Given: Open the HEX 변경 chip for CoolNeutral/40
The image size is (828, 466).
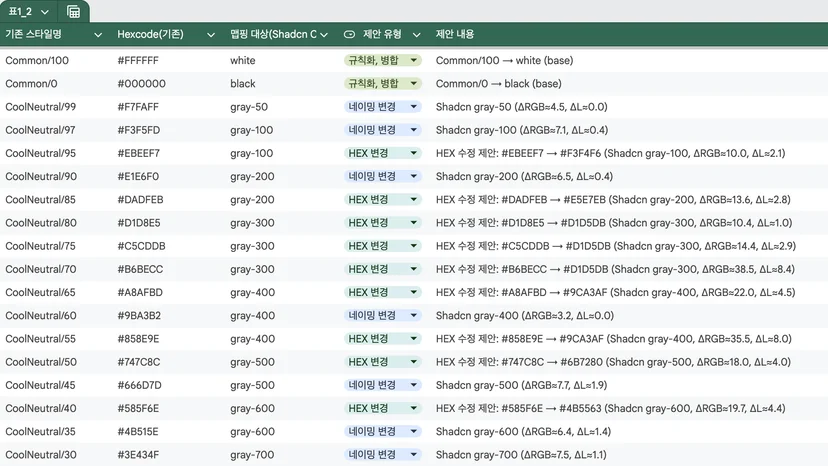Looking at the screenshot, I should click(383, 408).
